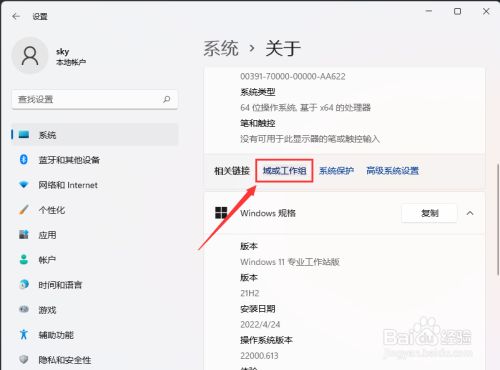Open 网络和 Internet settings
Image resolution: width=500 pixels, height=370 pixels.
tap(95, 185)
